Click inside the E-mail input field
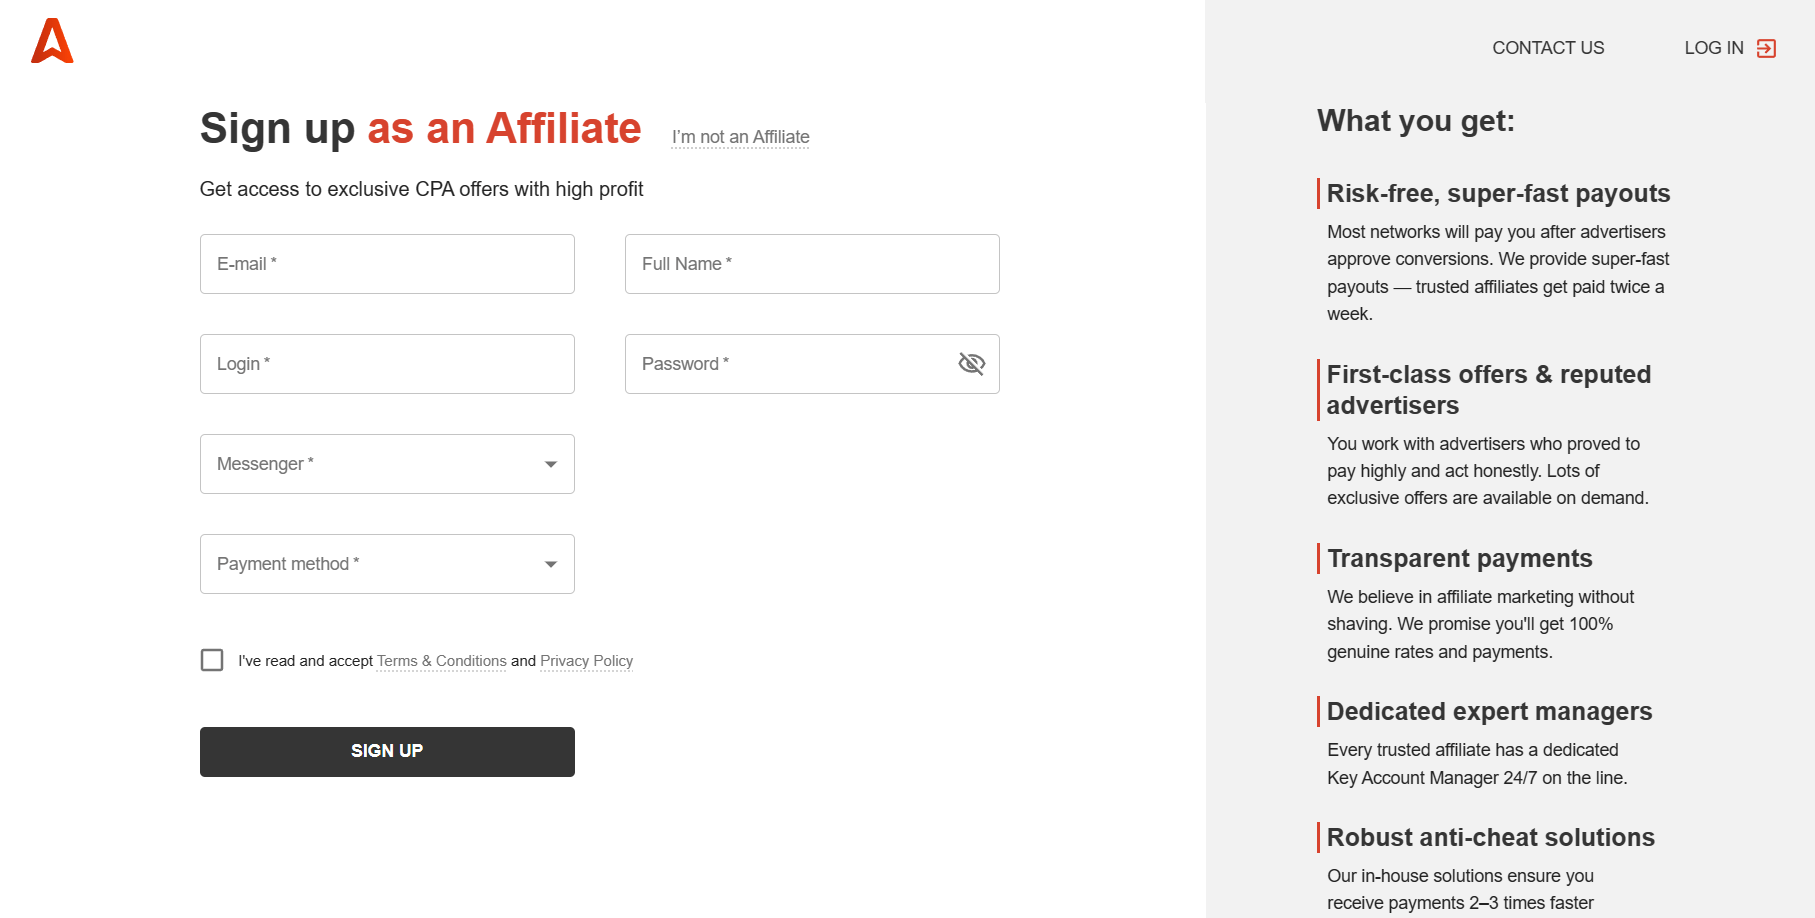 tap(387, 263)
